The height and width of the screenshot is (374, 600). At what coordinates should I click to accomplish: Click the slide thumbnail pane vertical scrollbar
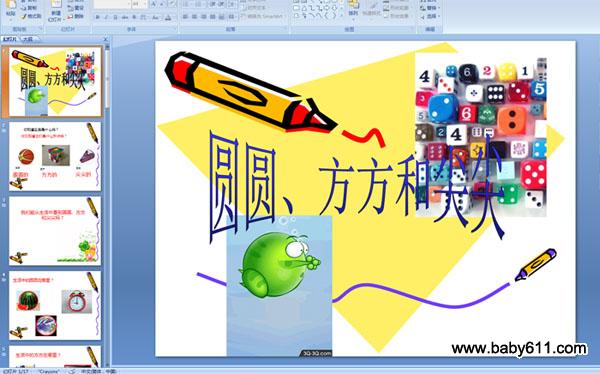pyautogui.click(x=108, y=203)
